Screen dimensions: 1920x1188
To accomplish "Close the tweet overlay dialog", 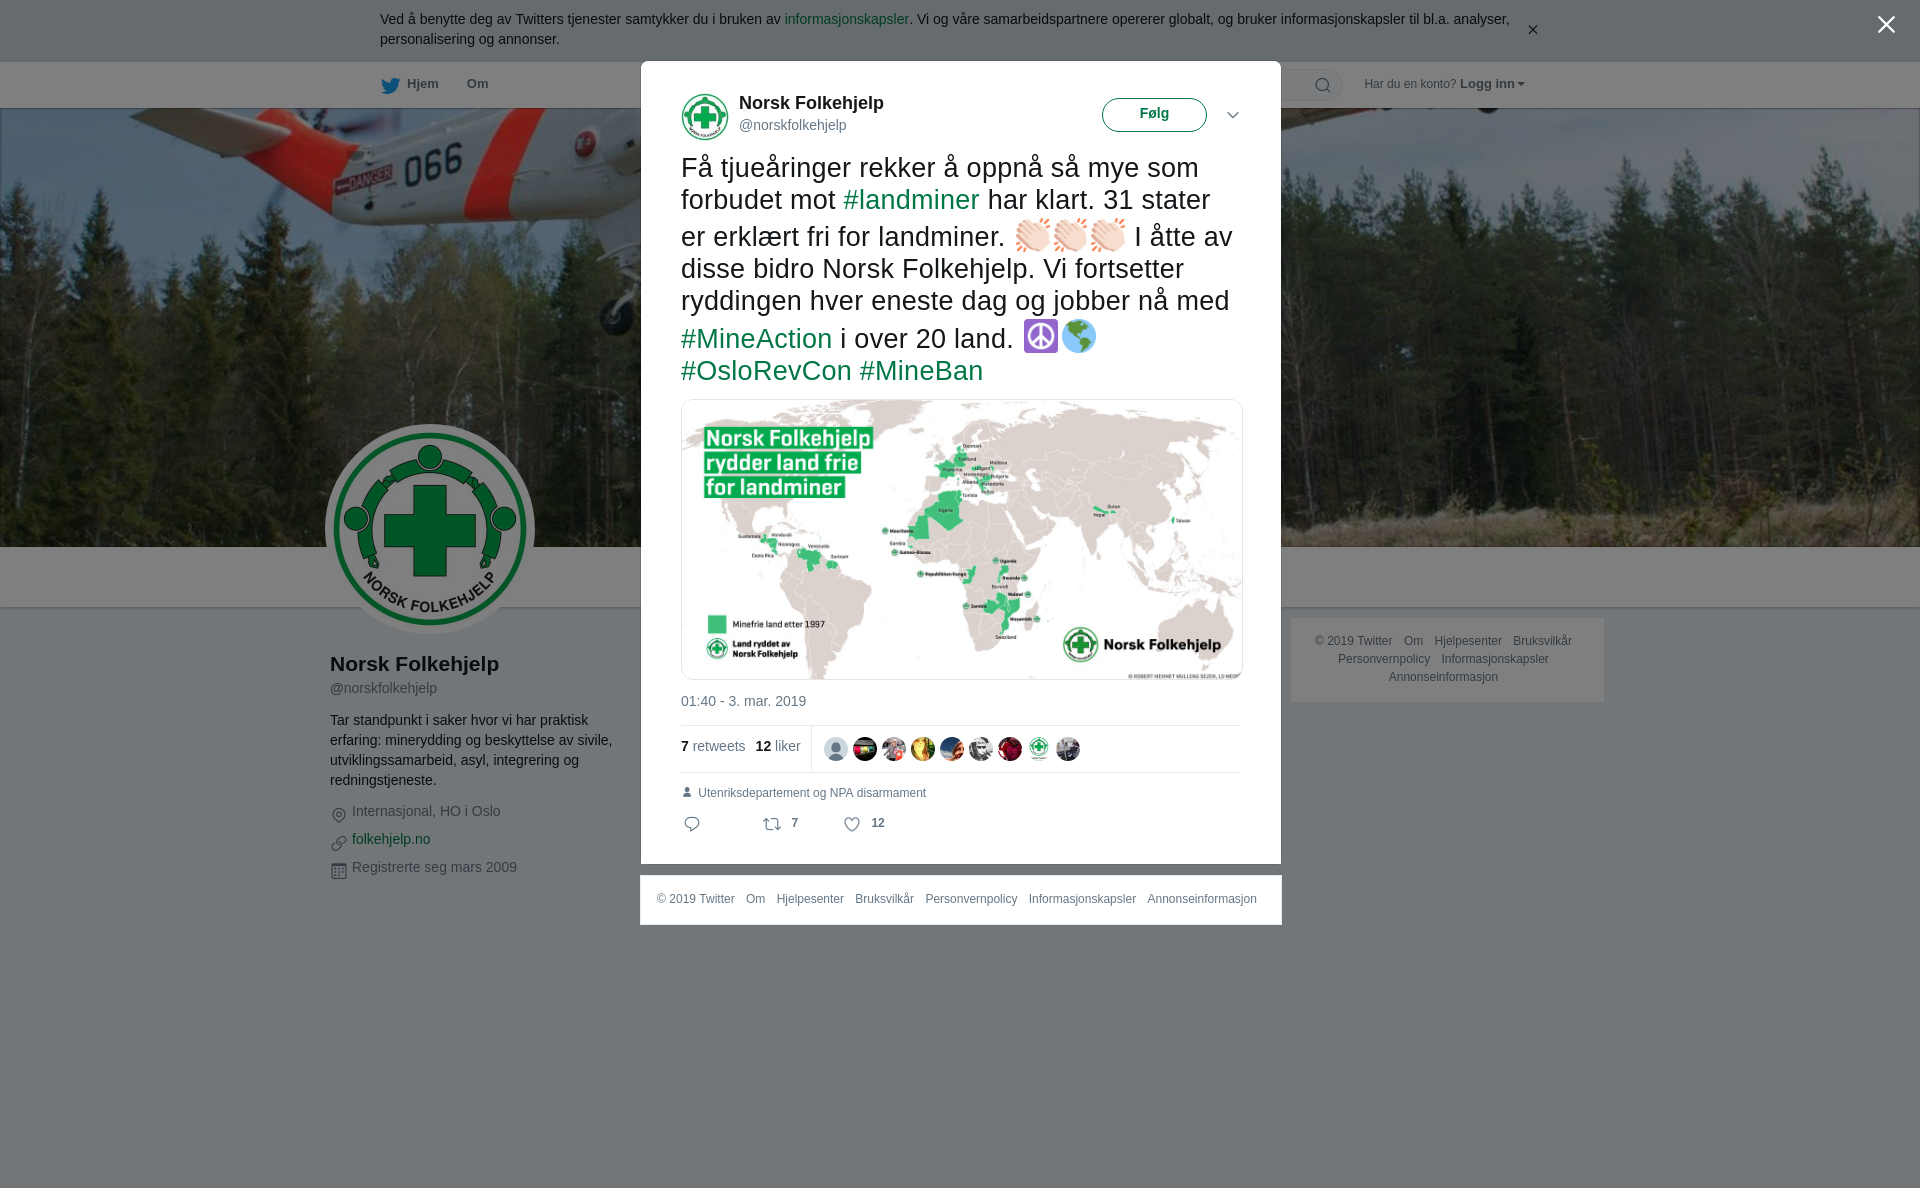I will pyautogui.click(x=1886, y=25).
